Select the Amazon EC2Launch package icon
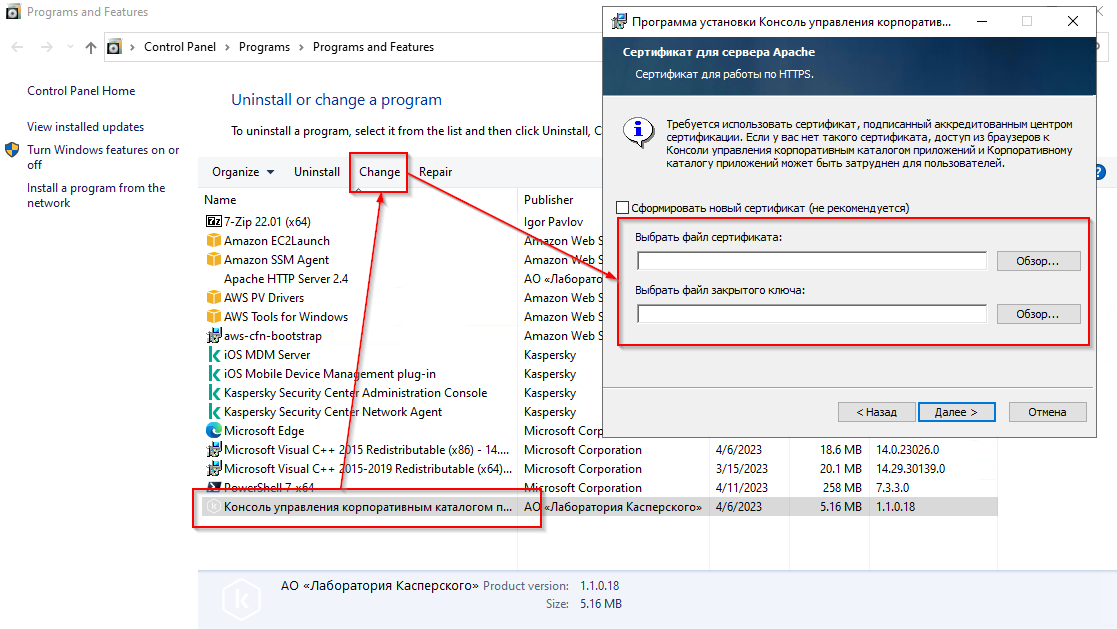Image resolution: width=1117 pixels, height=629 pixels. (213, 241)
